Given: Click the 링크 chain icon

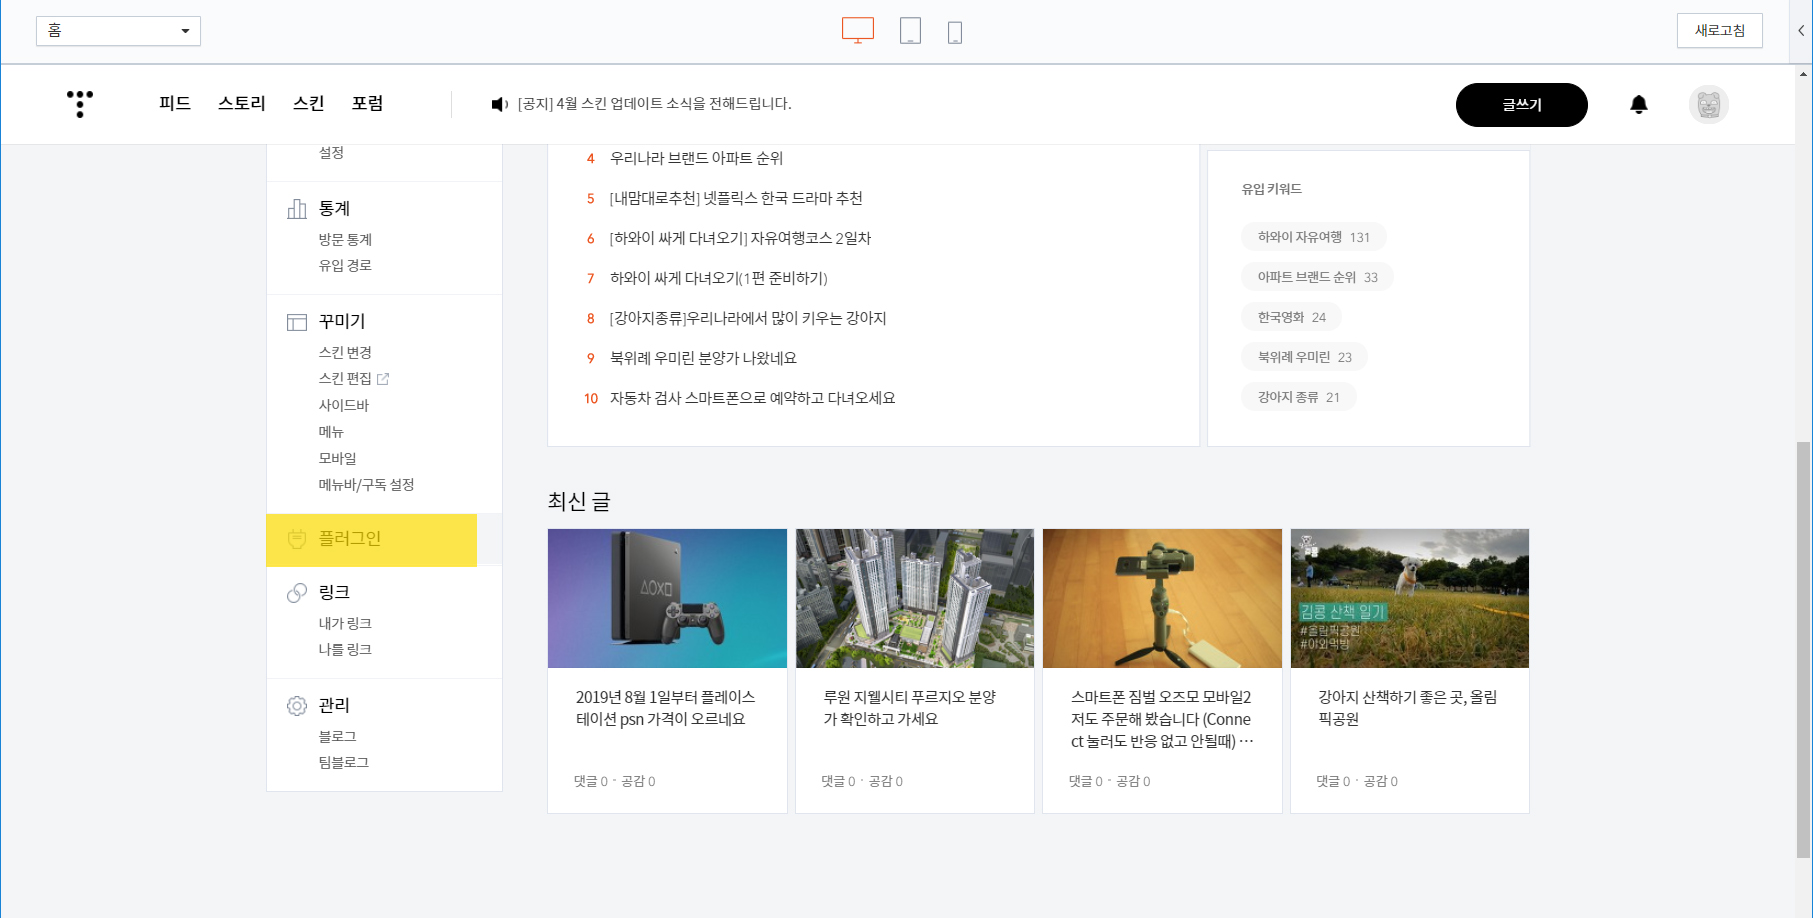Looking at the screenshot, I should click(x=297, y=593).
